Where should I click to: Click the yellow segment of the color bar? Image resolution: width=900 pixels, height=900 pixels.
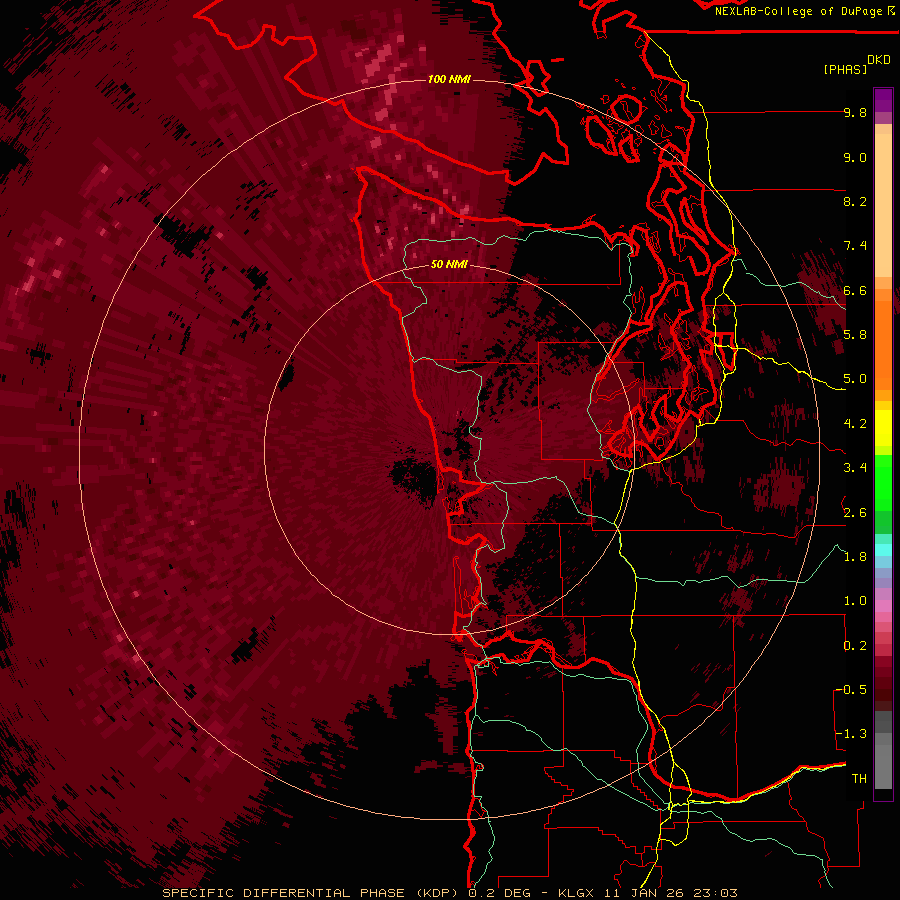883,428
